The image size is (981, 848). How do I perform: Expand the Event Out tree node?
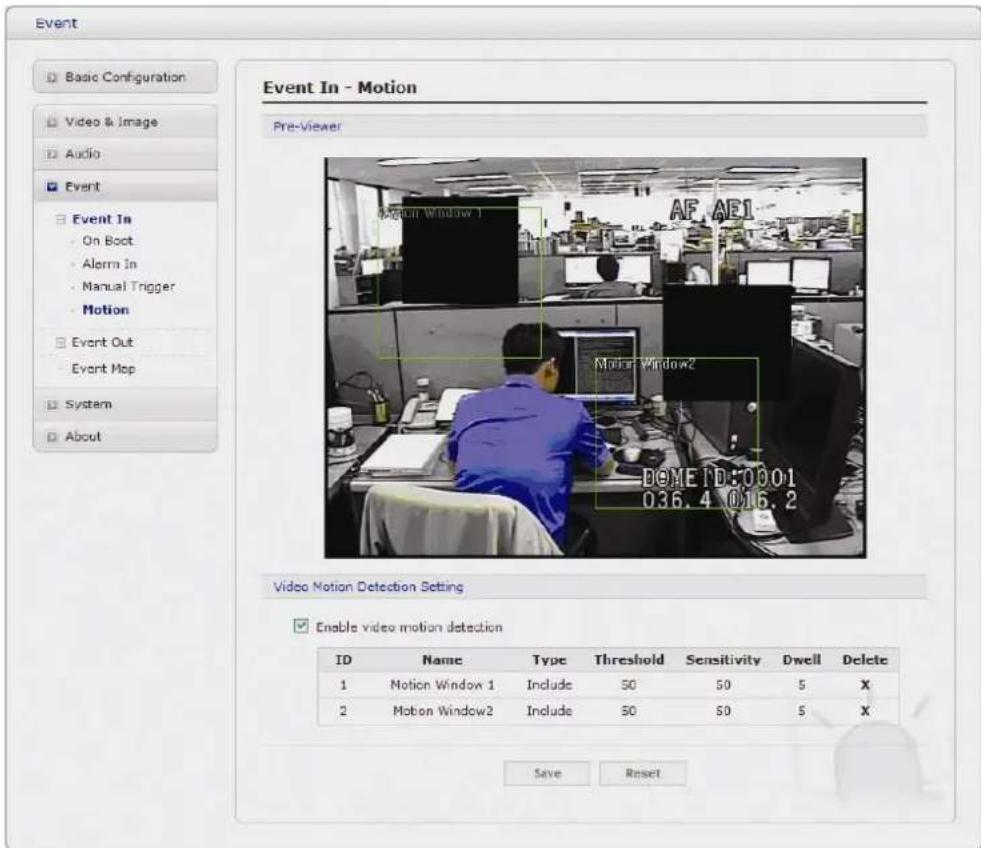(x=61, y=342)
